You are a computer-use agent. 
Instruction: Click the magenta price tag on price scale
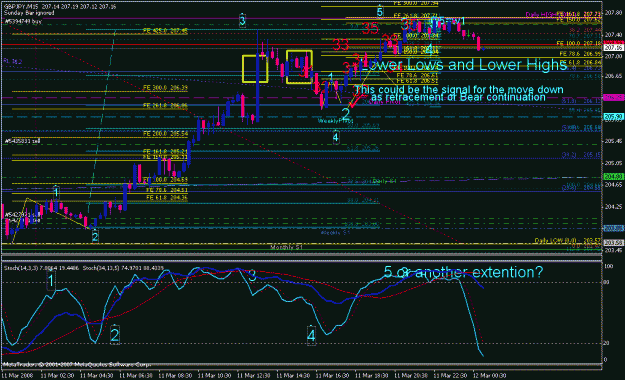[613, 97]
